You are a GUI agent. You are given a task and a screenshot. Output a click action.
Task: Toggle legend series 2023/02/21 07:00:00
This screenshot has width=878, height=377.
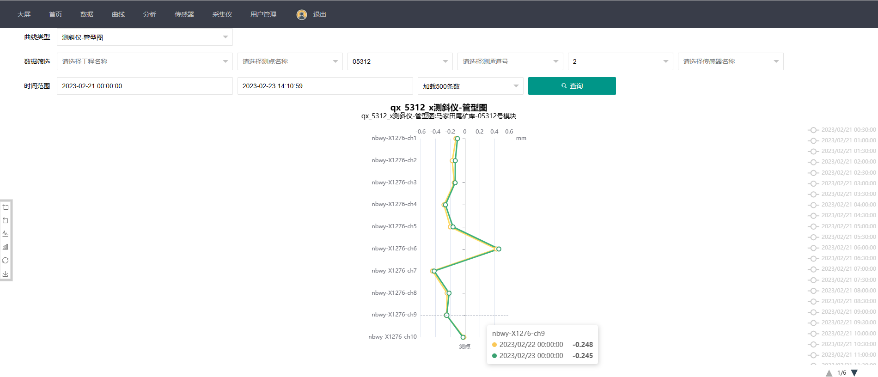pyautogui.click(x=842, y=269)
